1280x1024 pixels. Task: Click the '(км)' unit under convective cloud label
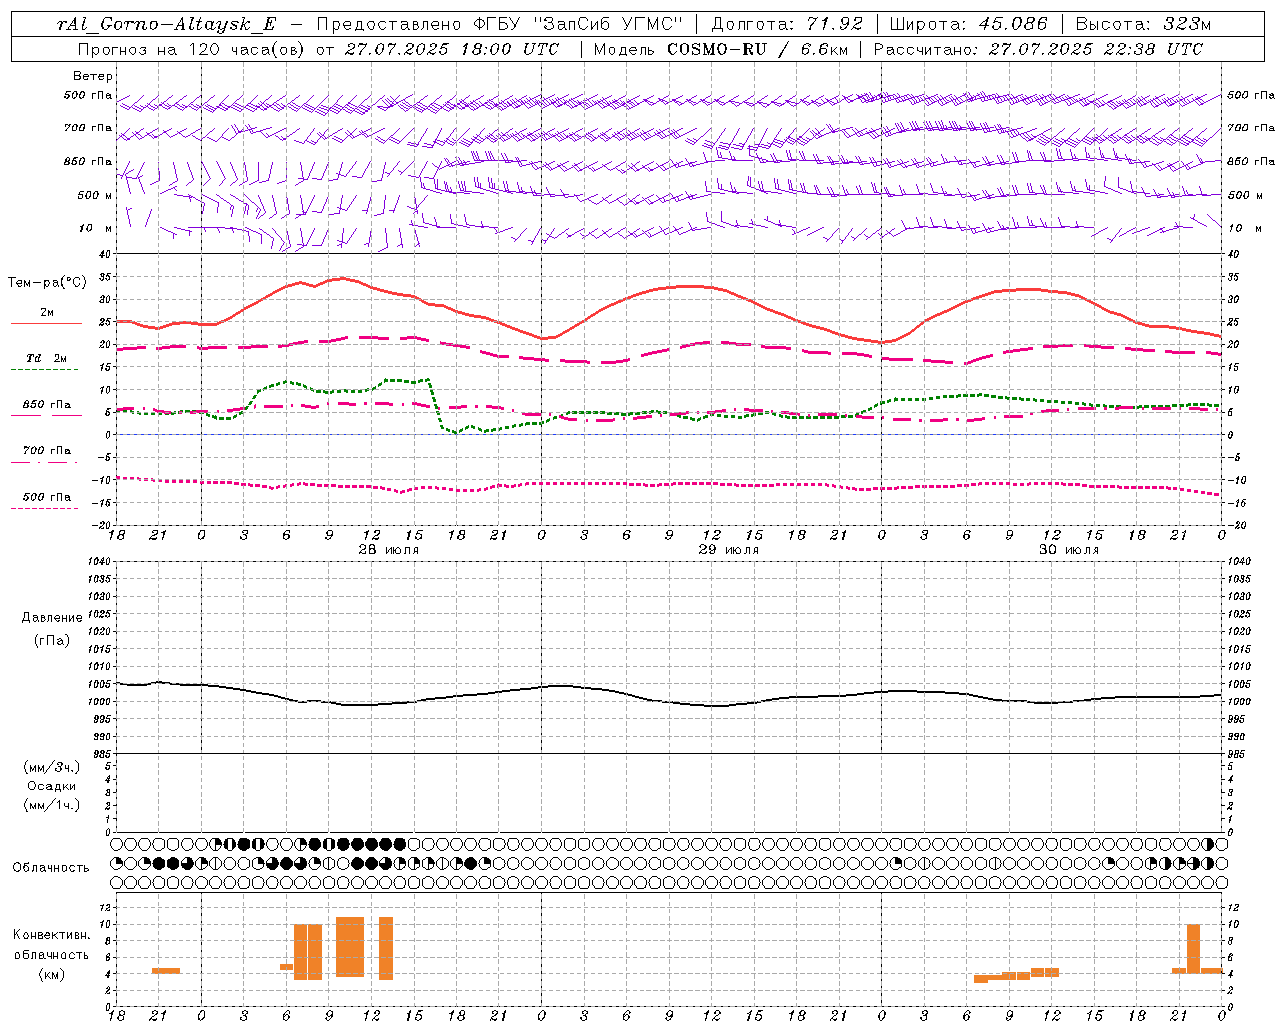coord(52,974)
